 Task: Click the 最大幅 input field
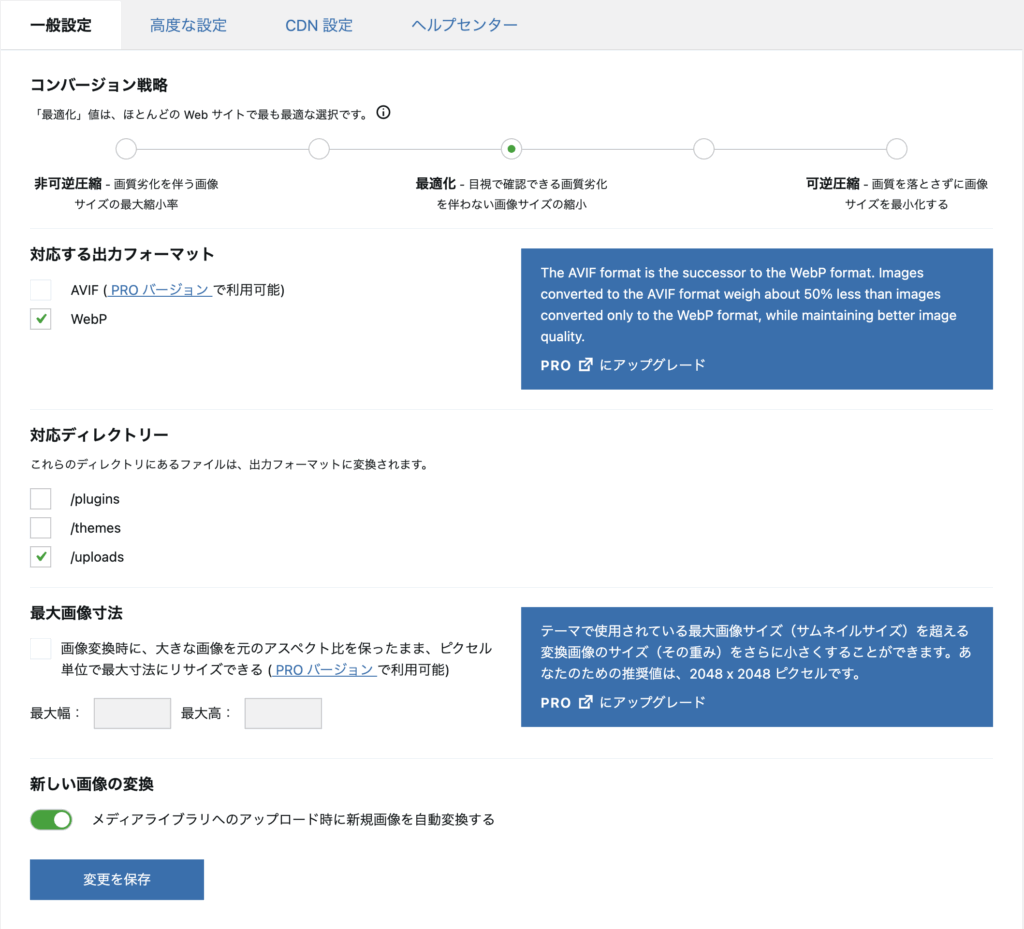pos(133,713)
